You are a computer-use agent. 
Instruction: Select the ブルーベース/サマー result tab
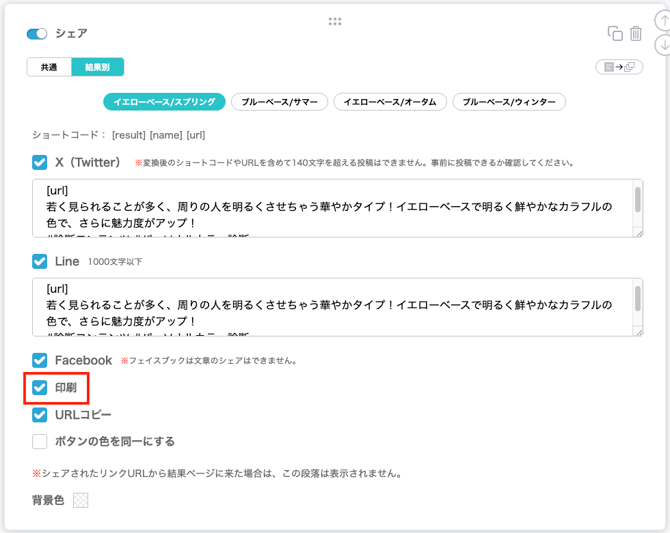[279, 102]
